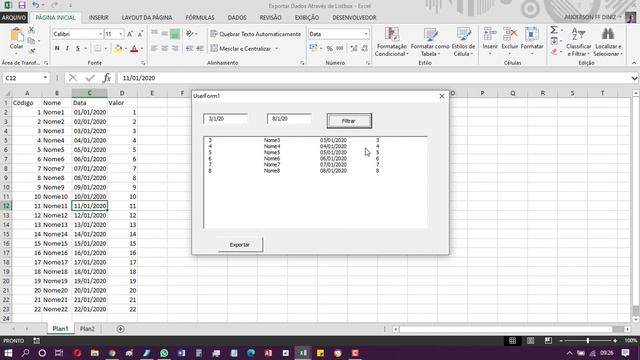
Task: Open Formatação Condicional menu
Action: 391,42
